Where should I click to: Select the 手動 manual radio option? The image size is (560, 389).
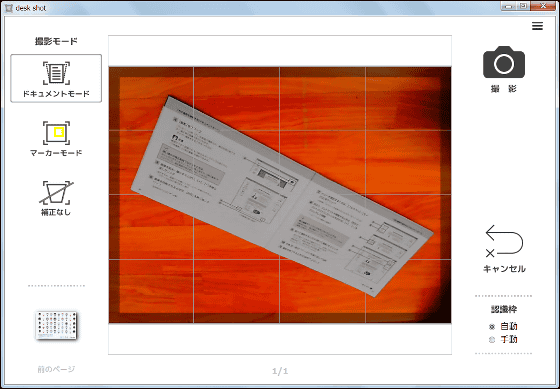[x=492, y=340]
